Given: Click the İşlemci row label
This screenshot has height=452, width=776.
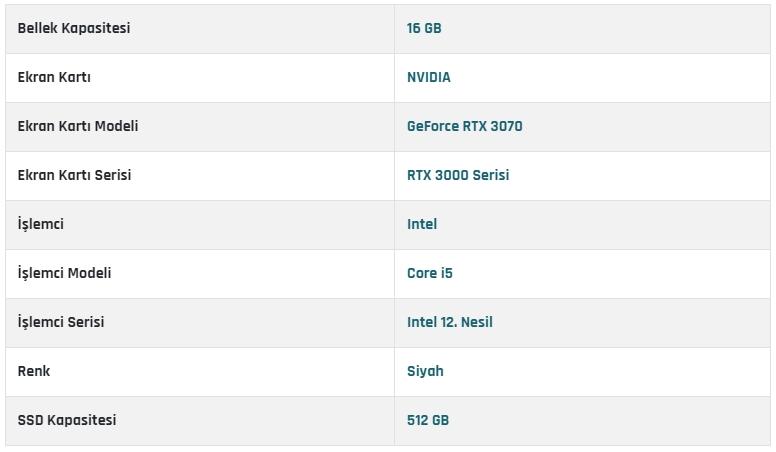Looking at the screenshot, I should coord(41,224).
